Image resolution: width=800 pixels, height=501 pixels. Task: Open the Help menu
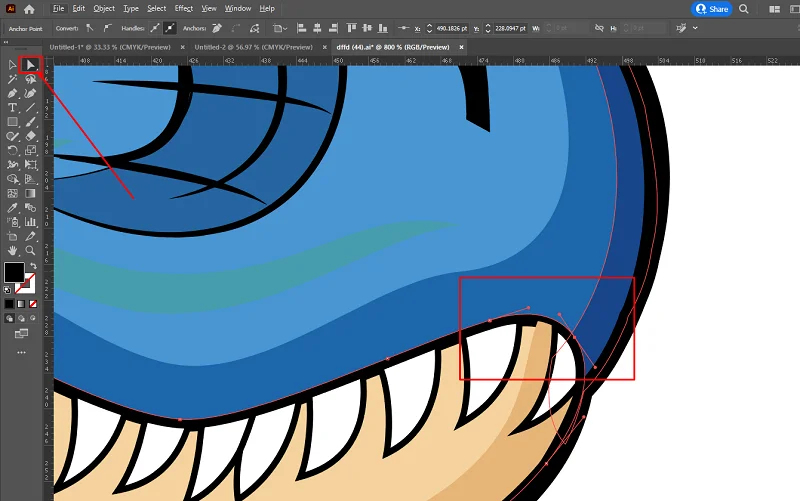(x=267, y=9)
